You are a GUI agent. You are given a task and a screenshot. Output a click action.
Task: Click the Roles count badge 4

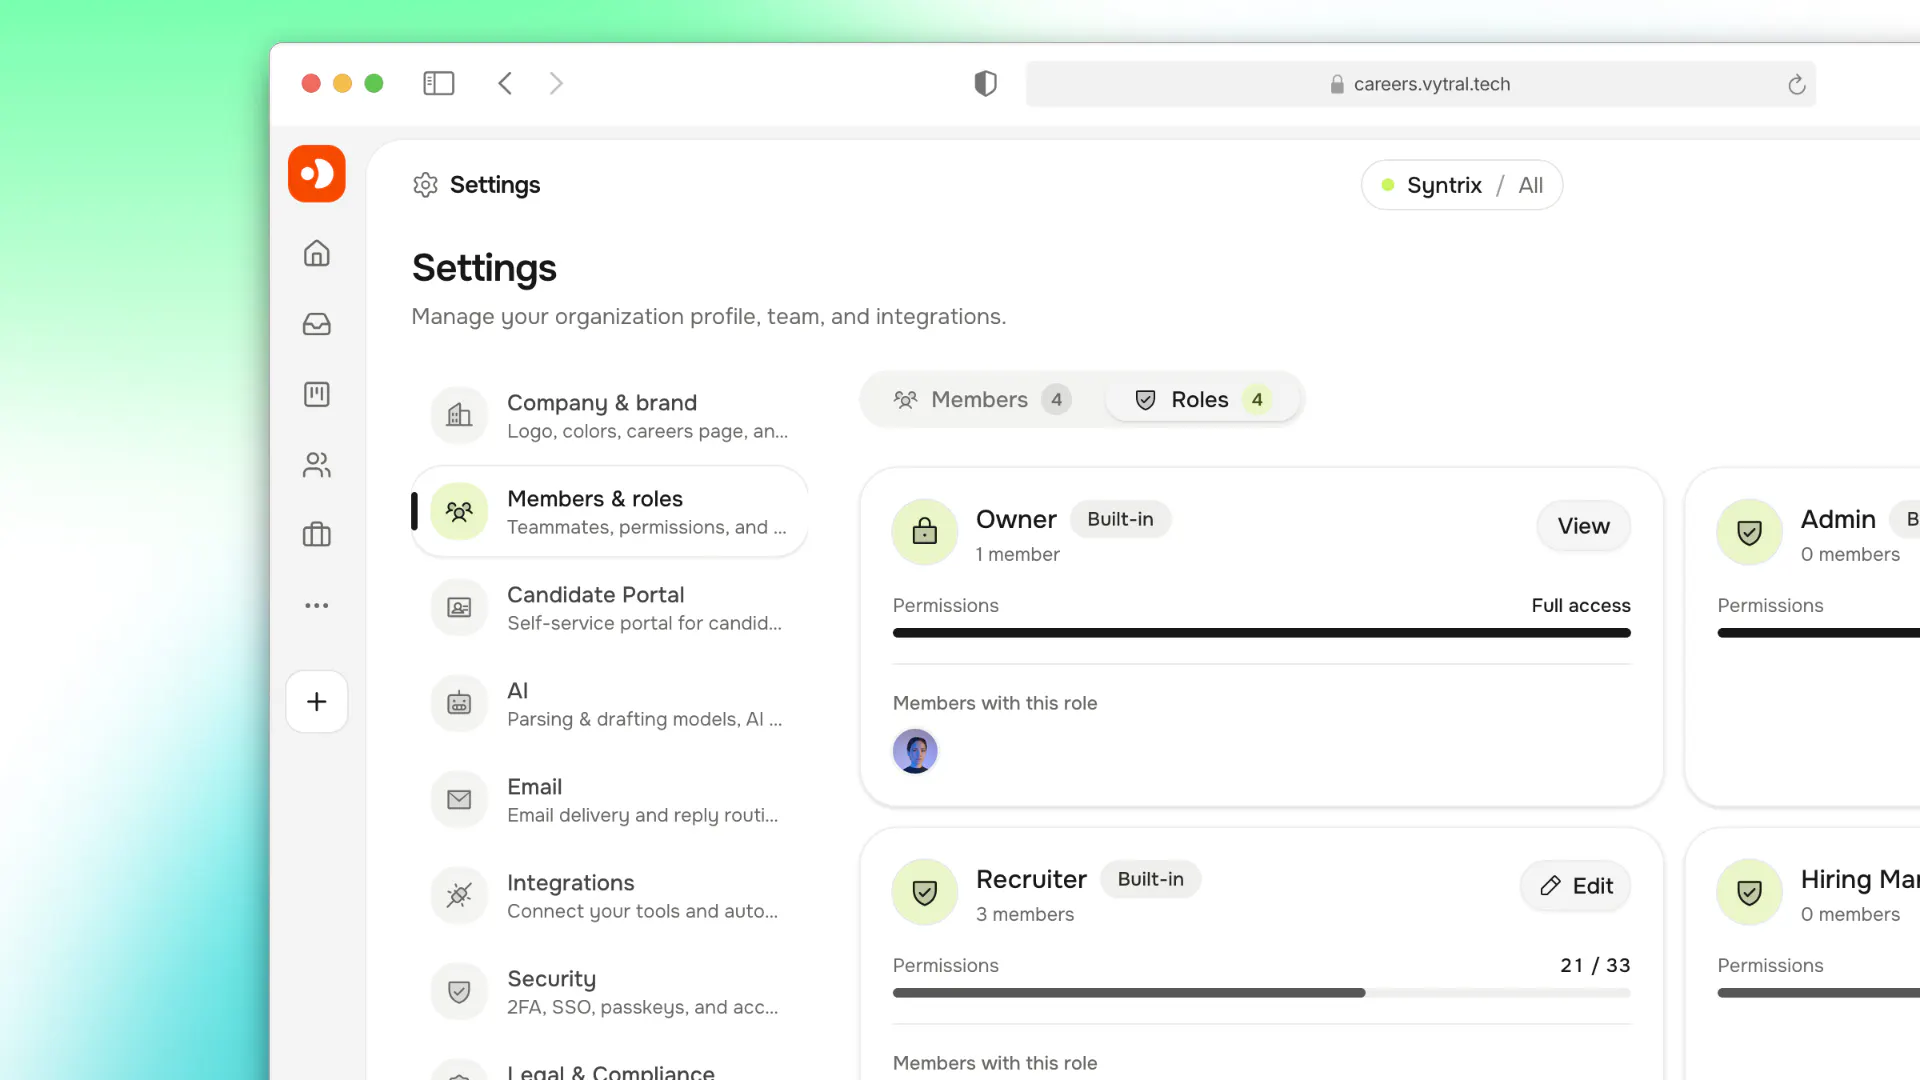click(x=1257, y=400)
